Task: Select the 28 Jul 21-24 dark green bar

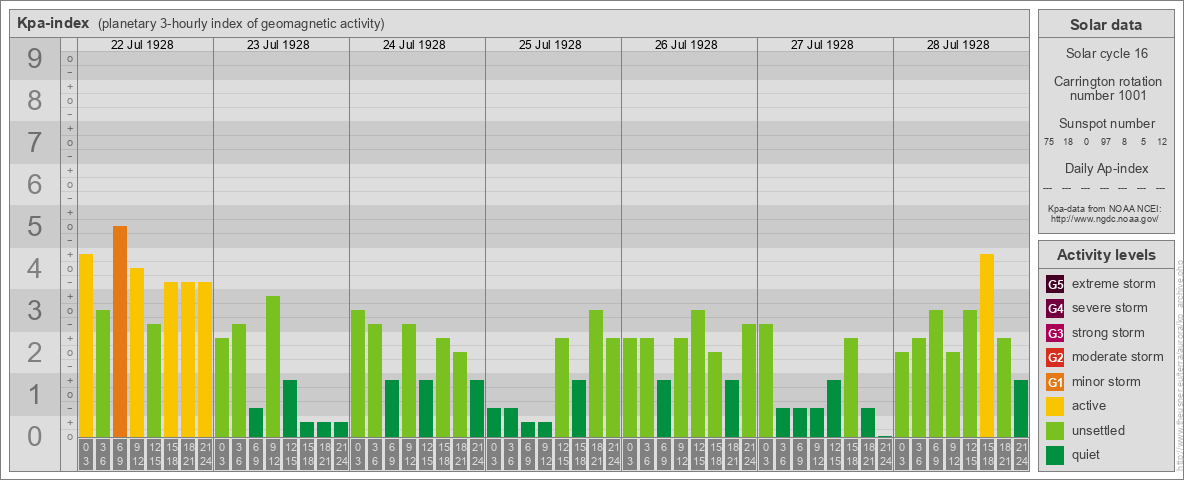Action: tap(1020, 408)
